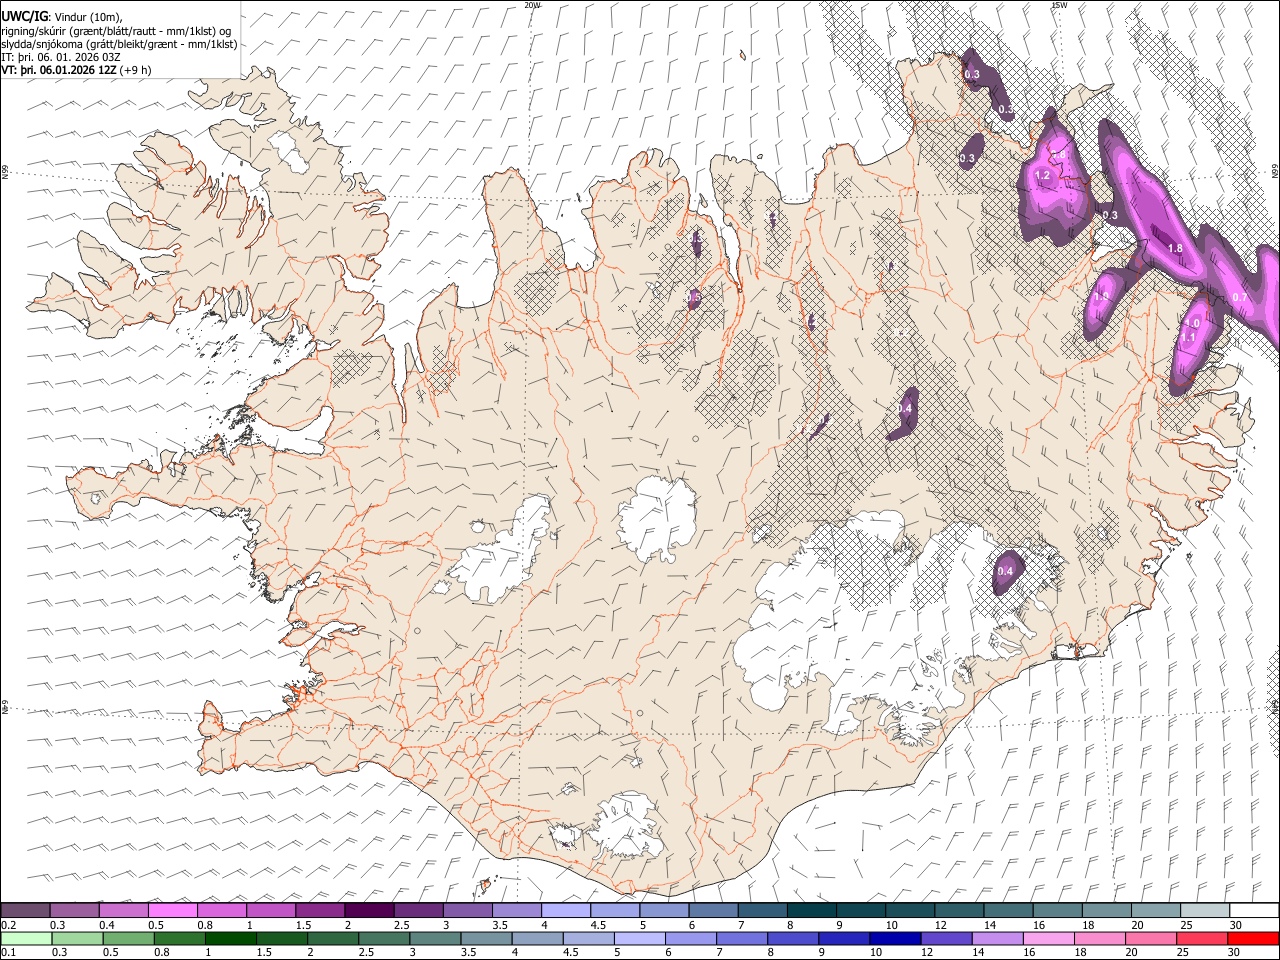
Task: Click the pure red 30 swatch, lower legend row
Action: pyautogui.click(x=1254, y=938)
